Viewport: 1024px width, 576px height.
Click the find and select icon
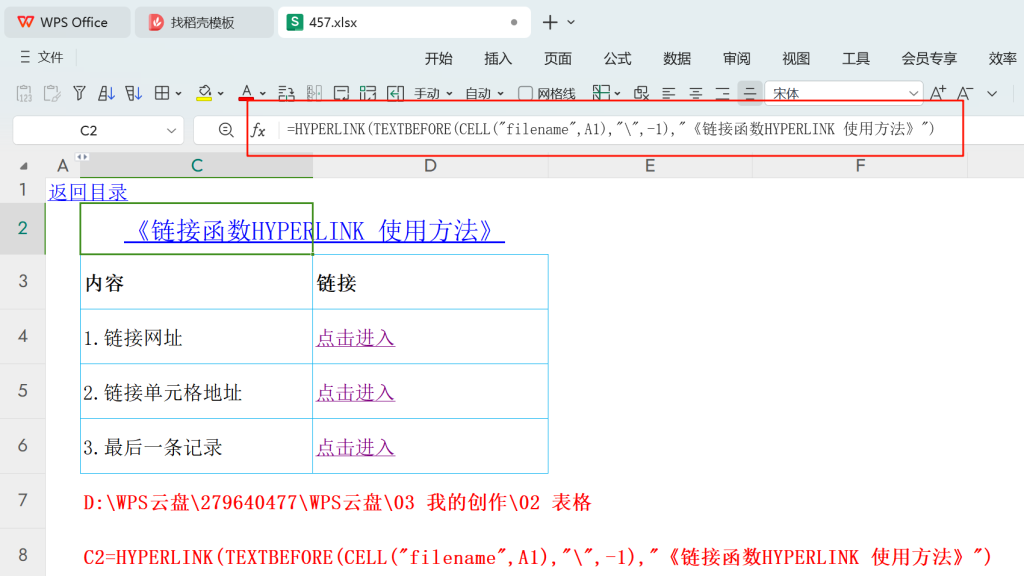(x=641, y=93)
